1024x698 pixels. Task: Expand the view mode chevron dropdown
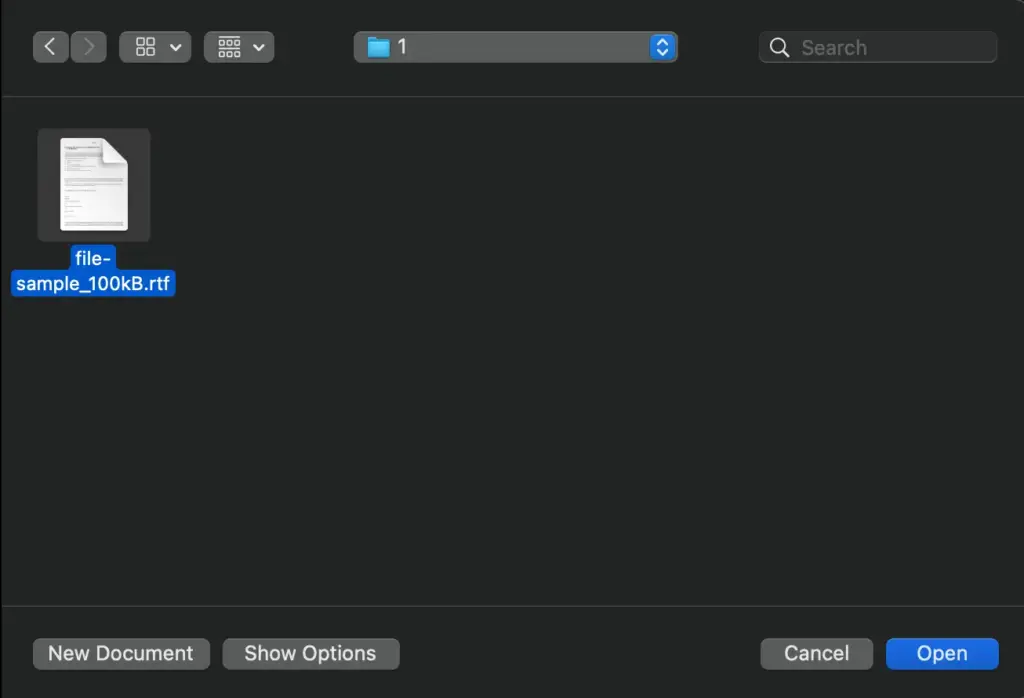176,47
